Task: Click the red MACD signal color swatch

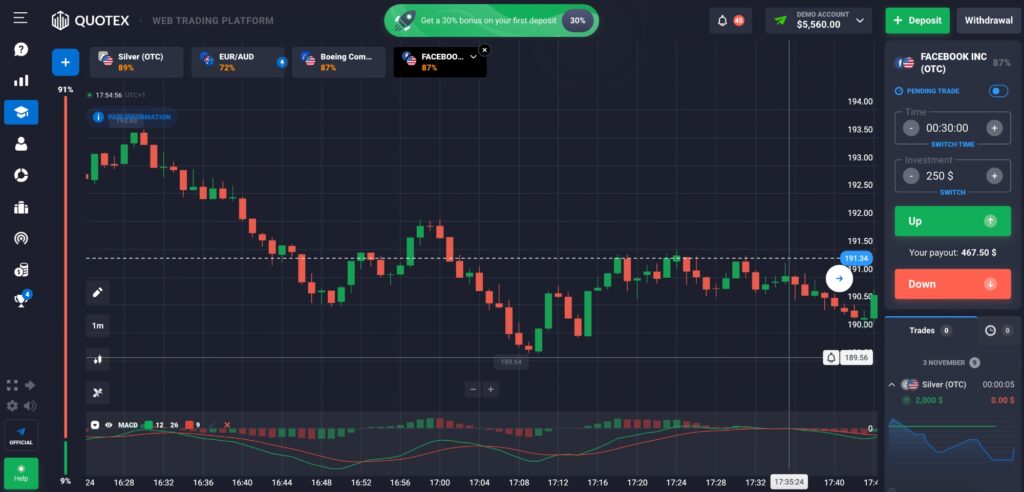Action: [x=189, y=425]
